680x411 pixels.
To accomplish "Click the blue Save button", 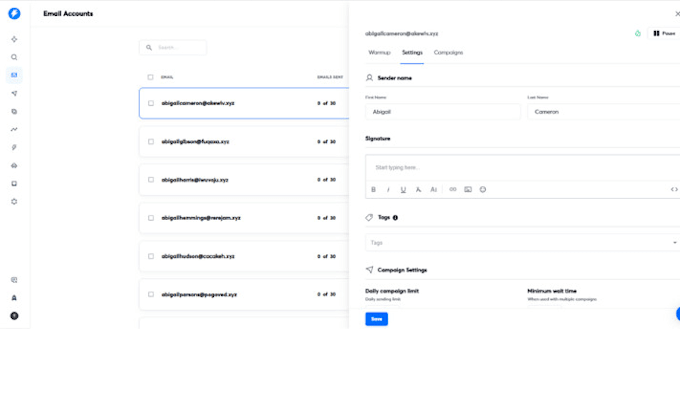I will coord(376,319).
